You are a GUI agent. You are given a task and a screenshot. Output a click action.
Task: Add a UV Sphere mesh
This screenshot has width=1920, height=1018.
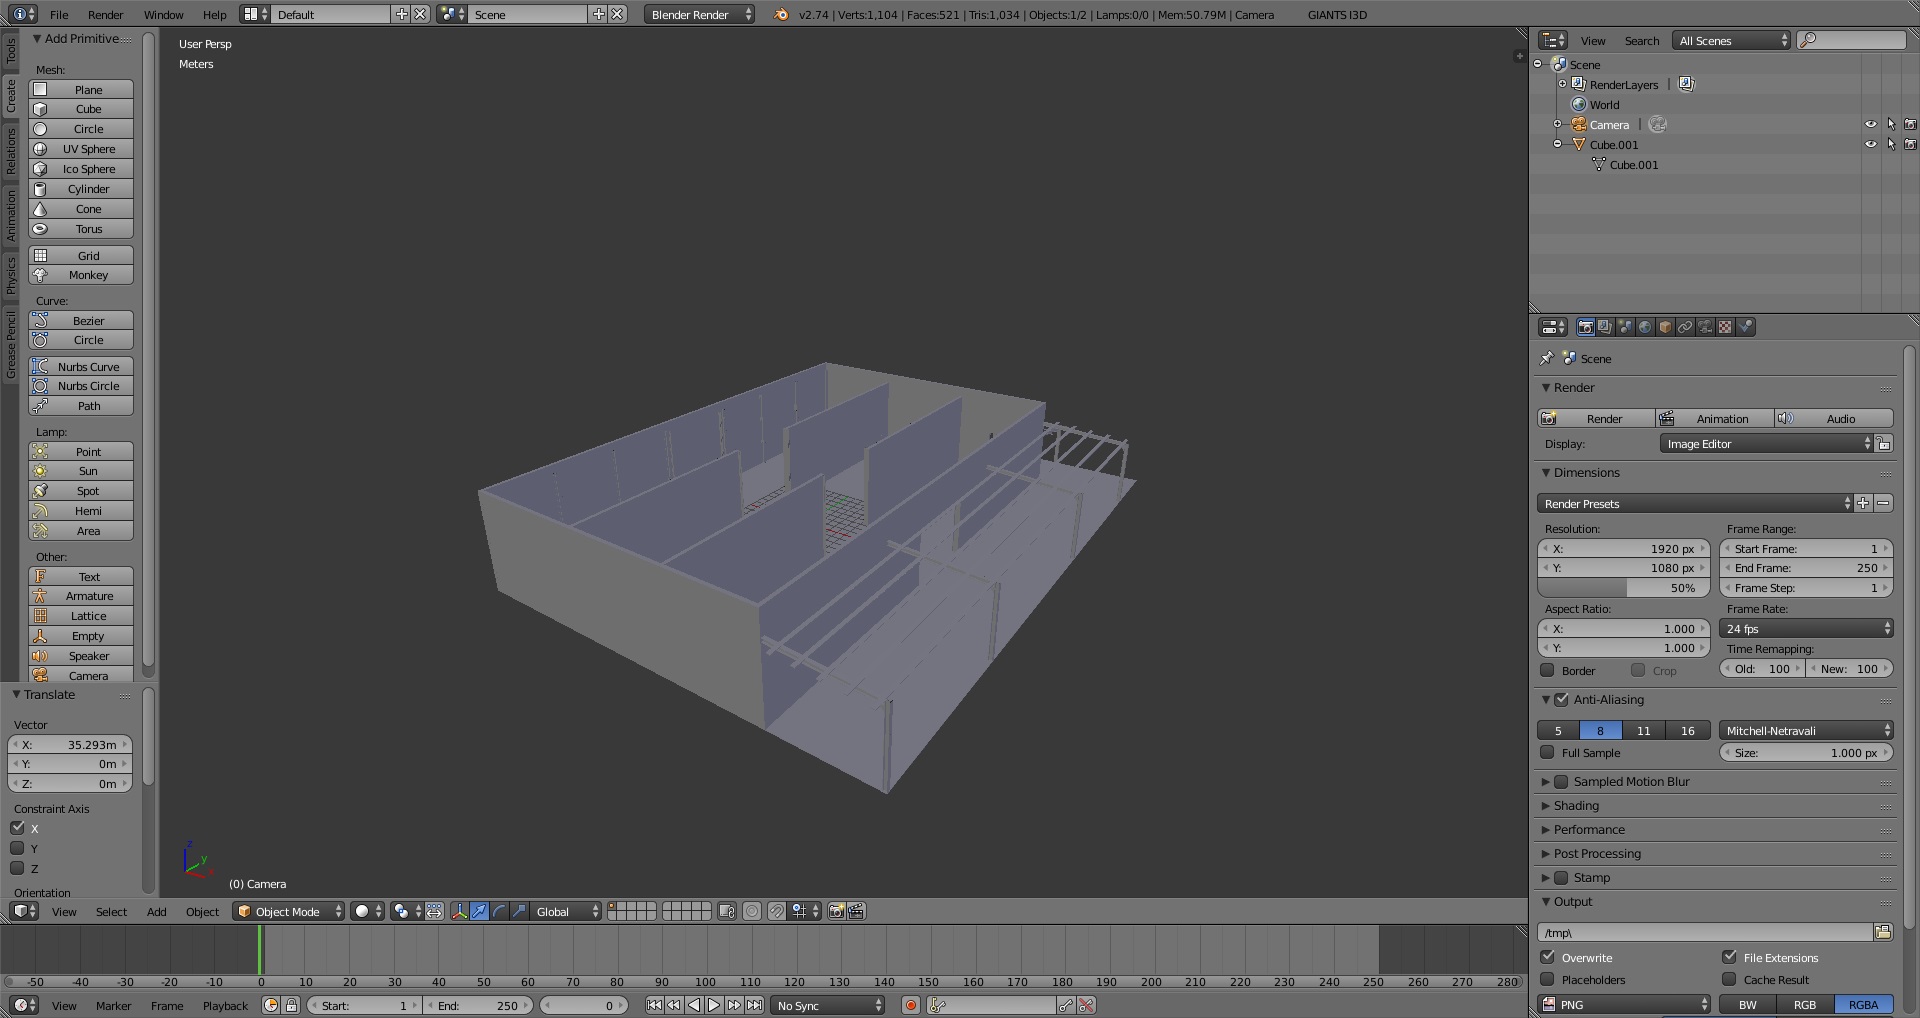[x=81, y=149]
